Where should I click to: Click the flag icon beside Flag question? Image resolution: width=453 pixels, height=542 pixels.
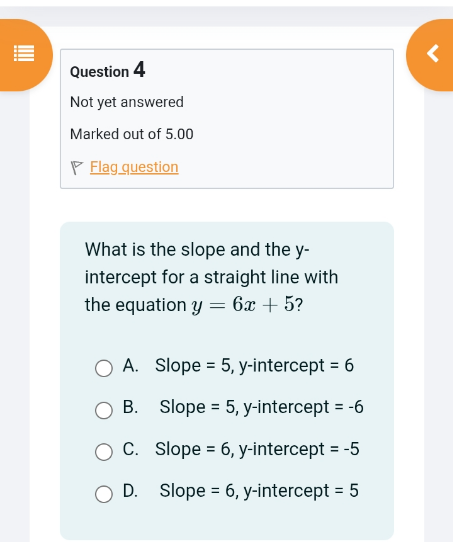pos(76,168)
